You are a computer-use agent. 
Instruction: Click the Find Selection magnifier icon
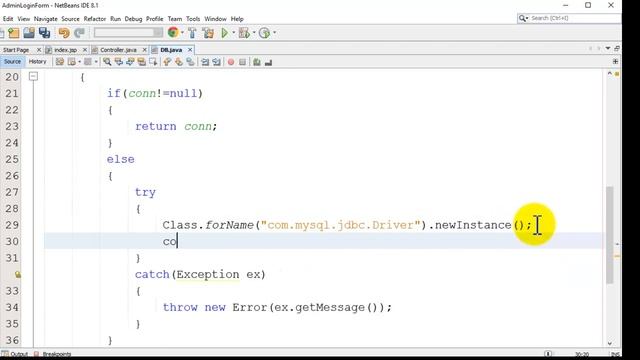pos(107,62)
